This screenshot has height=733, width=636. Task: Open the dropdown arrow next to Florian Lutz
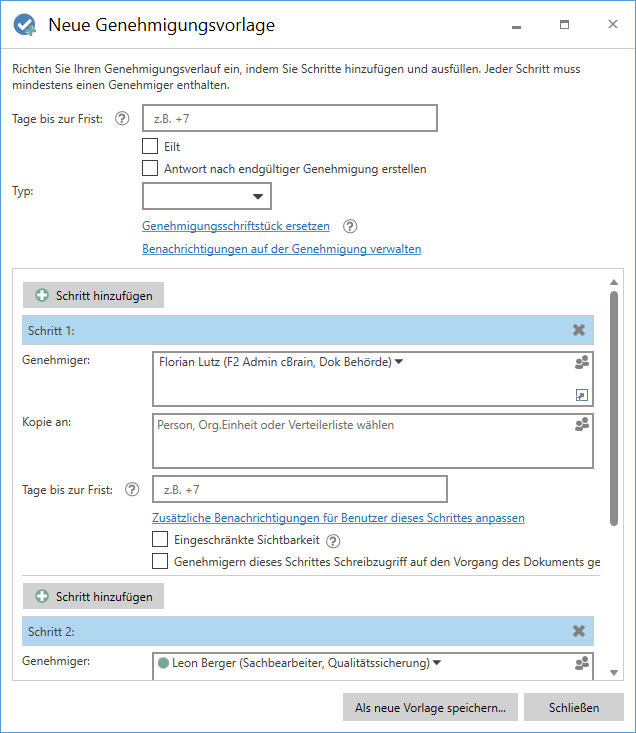pyautogui.click(x=399, y=362)
